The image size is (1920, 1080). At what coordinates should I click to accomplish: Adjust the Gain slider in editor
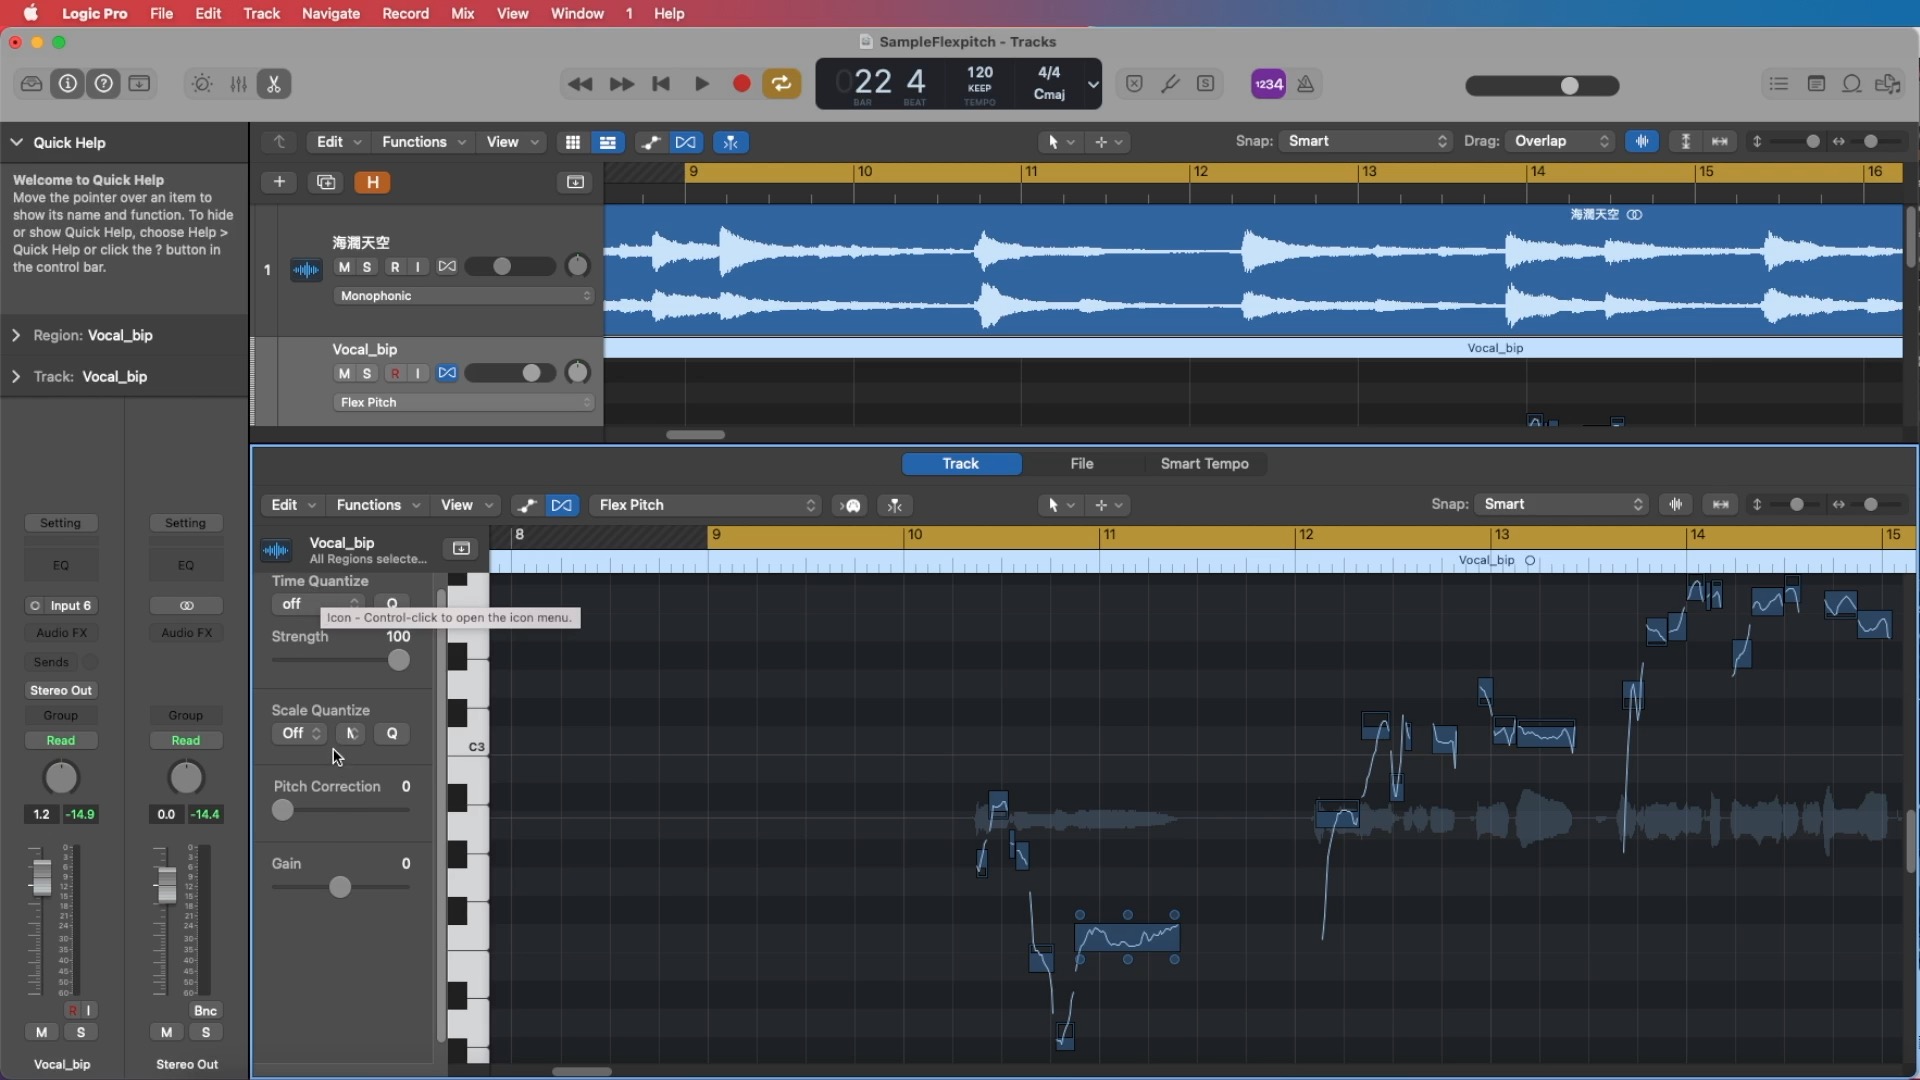(x=340, y=887)
